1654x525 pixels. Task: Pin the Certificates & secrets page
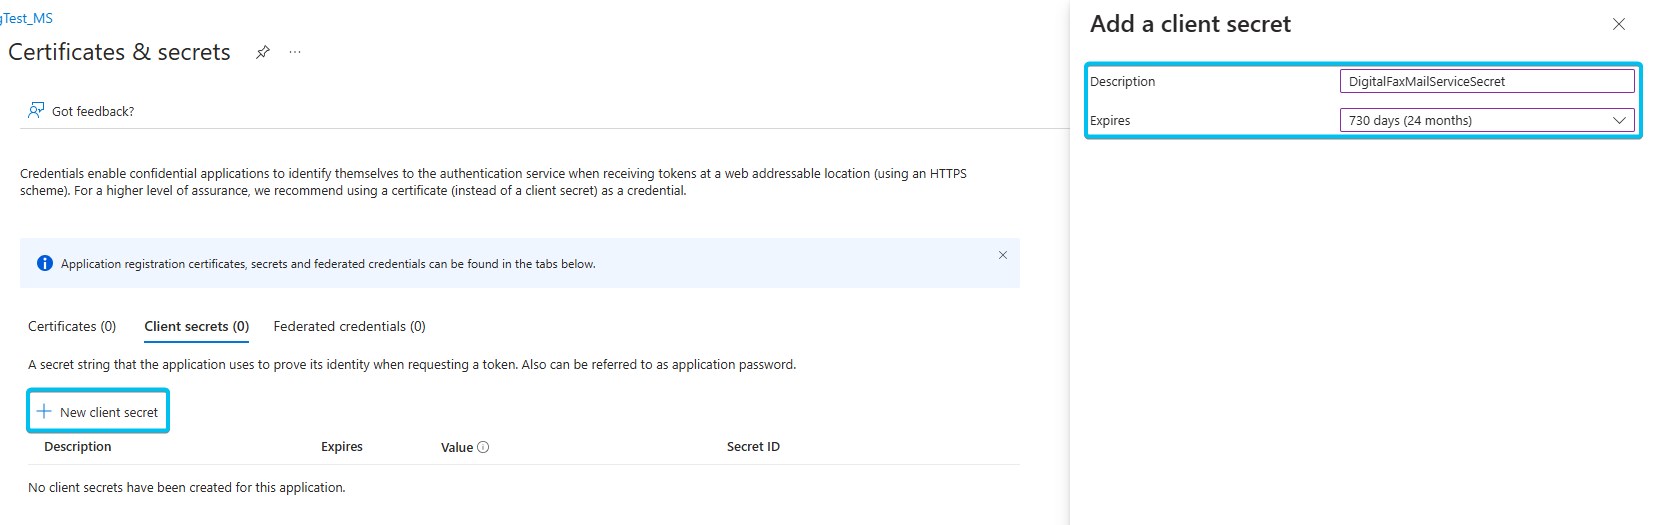coord(263,52)
